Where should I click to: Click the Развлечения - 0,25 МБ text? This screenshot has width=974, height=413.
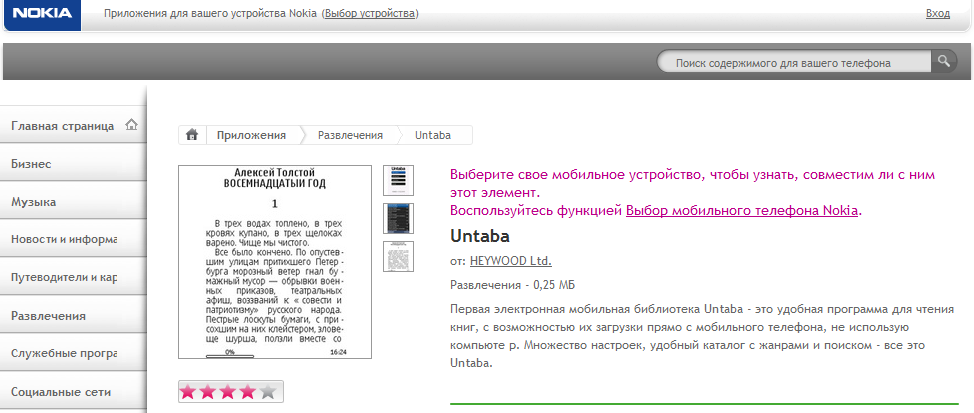(x=512, y=285)
